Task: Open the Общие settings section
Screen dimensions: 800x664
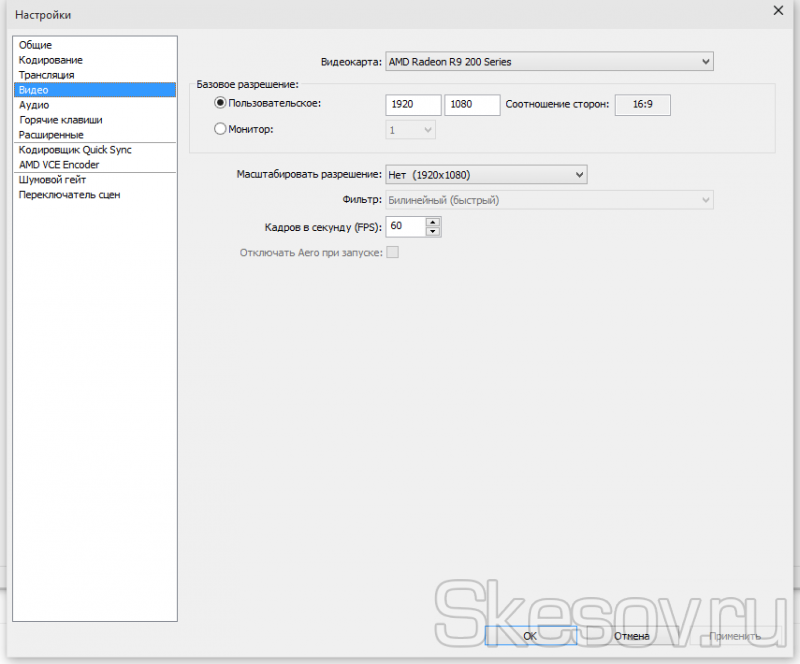Action: [x=35, y=45]
